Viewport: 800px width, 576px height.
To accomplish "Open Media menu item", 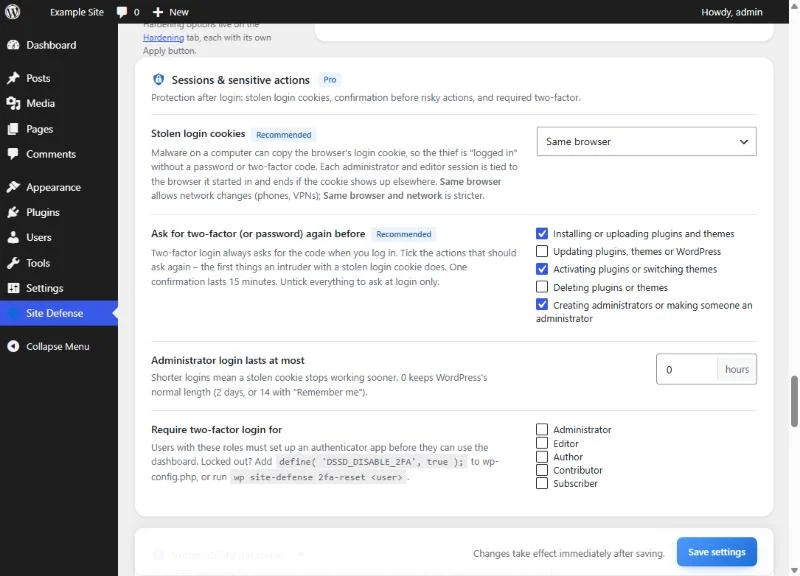I will 59,103.
